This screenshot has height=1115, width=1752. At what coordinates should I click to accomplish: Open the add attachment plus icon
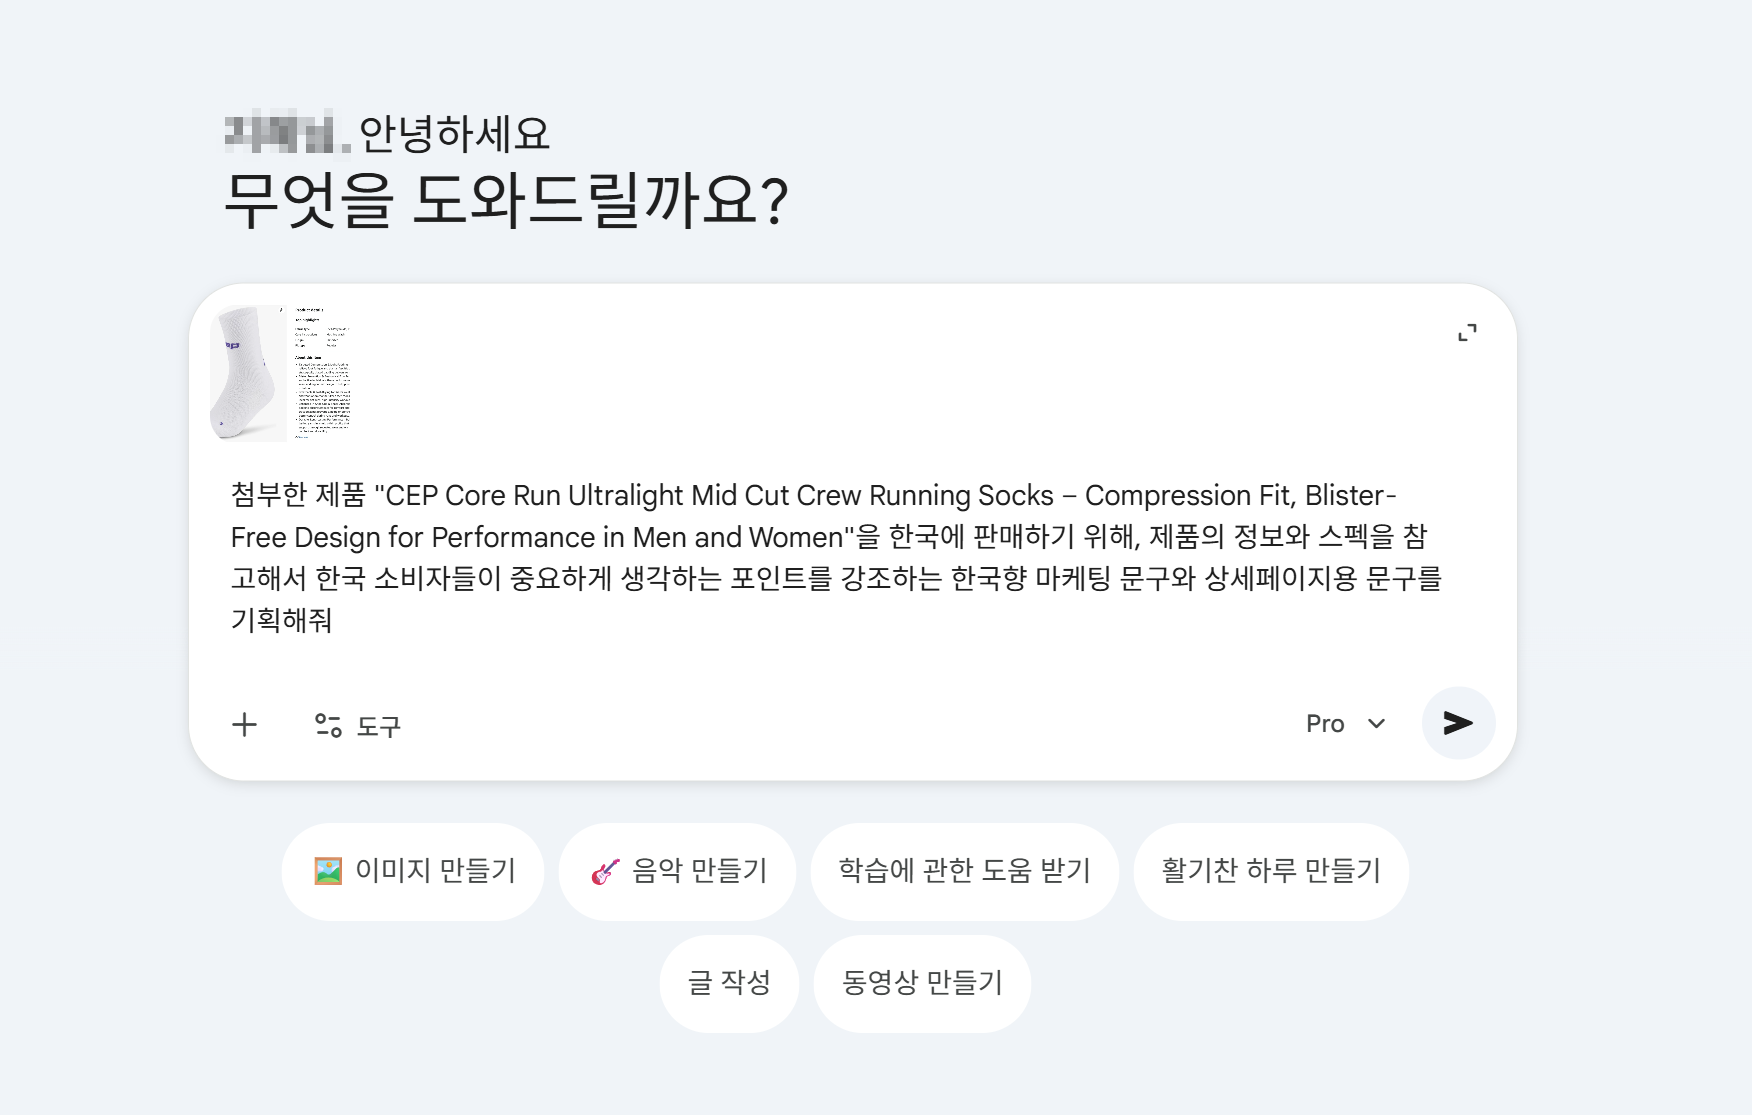pos(244,724)
